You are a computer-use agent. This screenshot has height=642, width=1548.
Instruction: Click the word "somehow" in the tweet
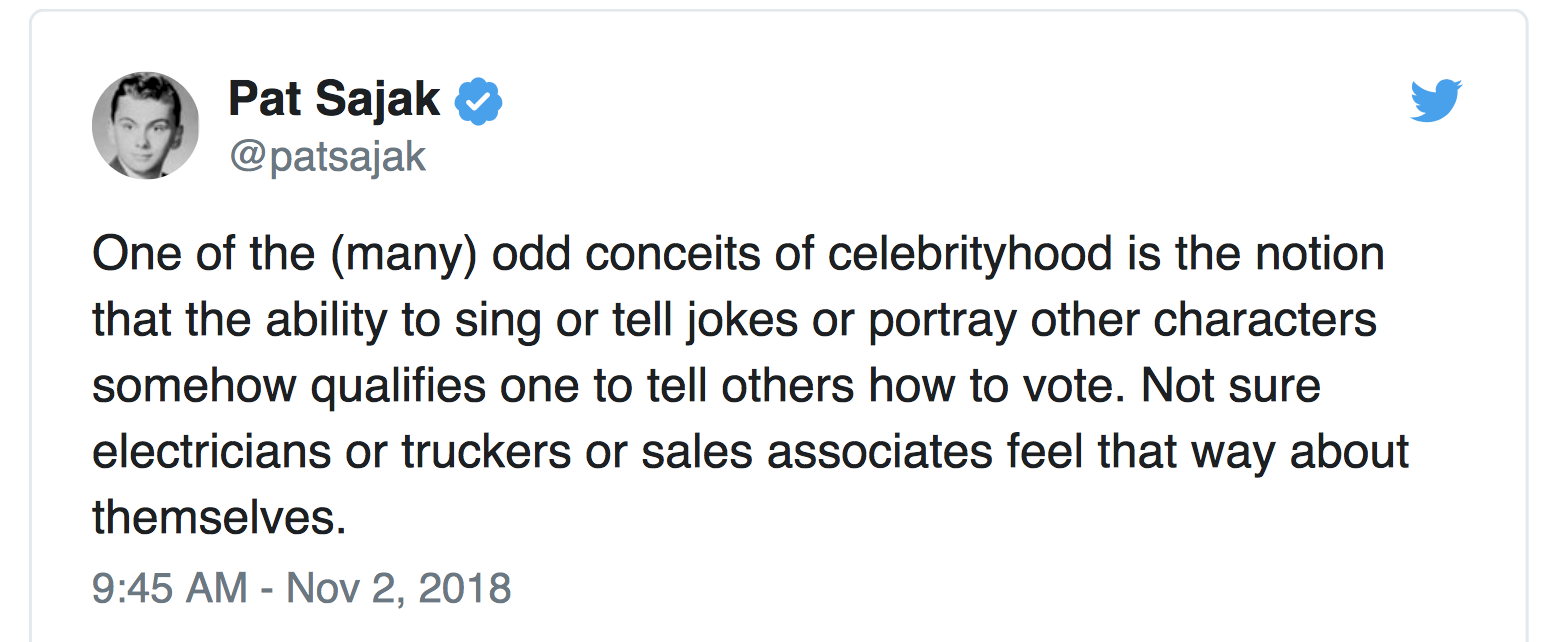point(195,386)
